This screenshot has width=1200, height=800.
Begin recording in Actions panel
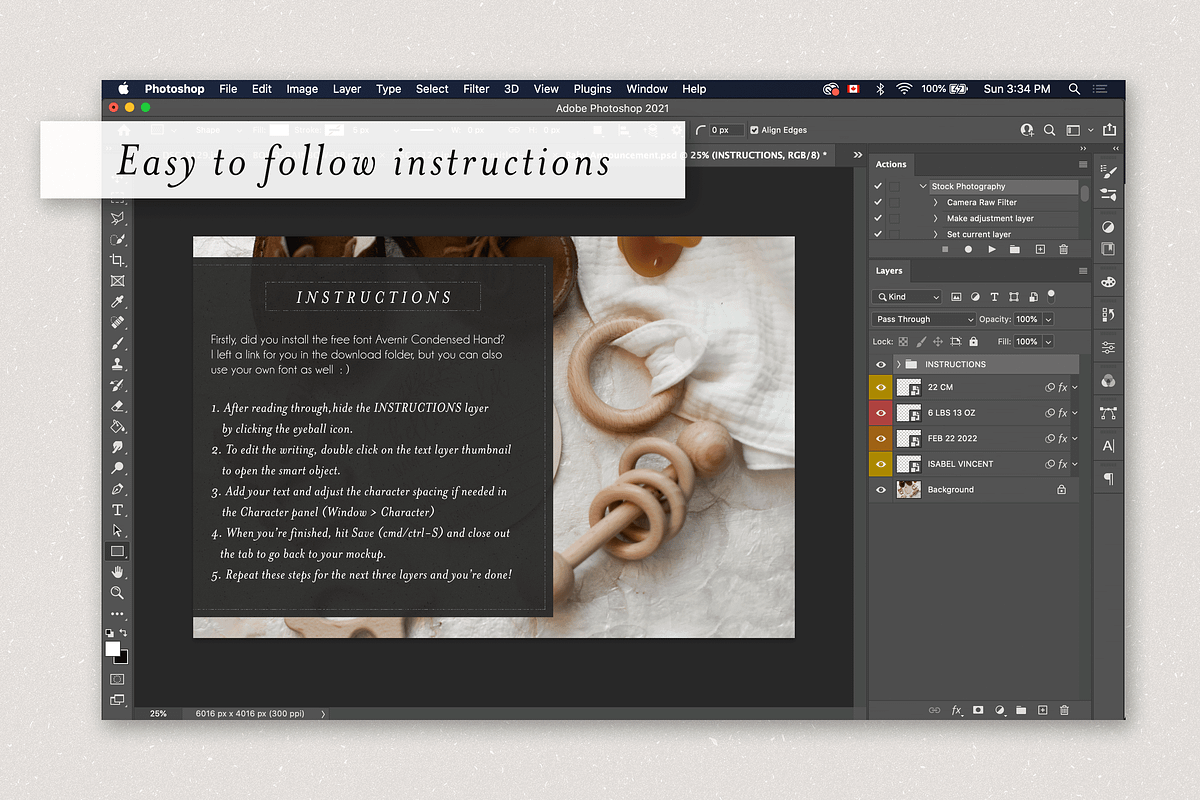[x=968, y=249]
